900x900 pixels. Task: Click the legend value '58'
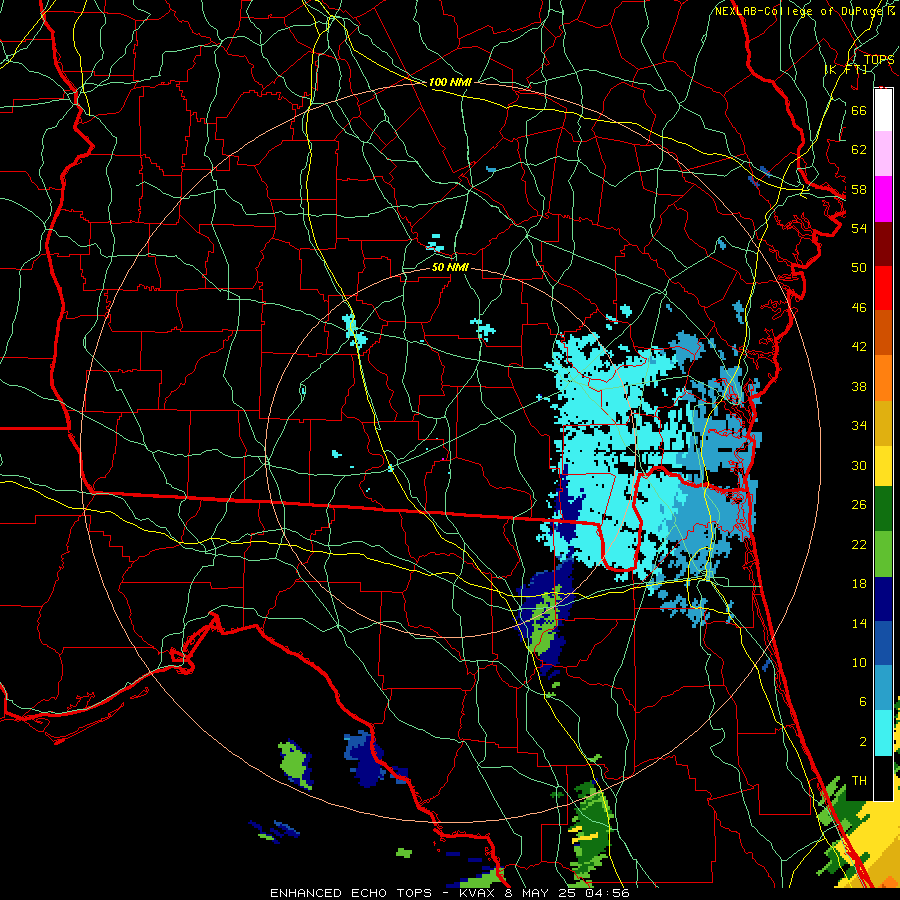click(x=859, y=189)
